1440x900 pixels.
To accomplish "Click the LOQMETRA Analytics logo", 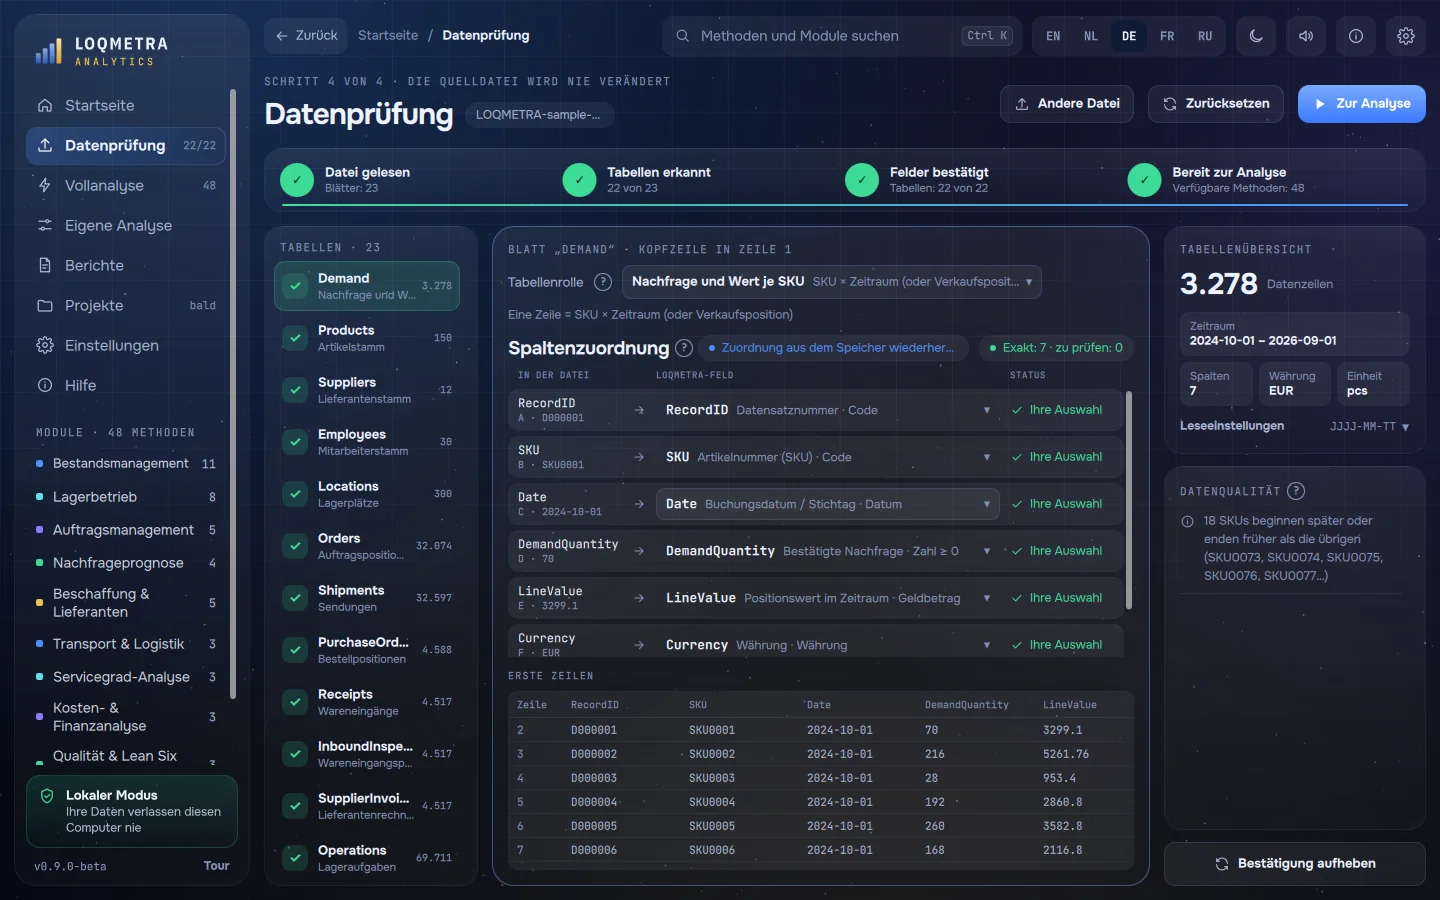I will pyautogui.click(x=102, y=51).
